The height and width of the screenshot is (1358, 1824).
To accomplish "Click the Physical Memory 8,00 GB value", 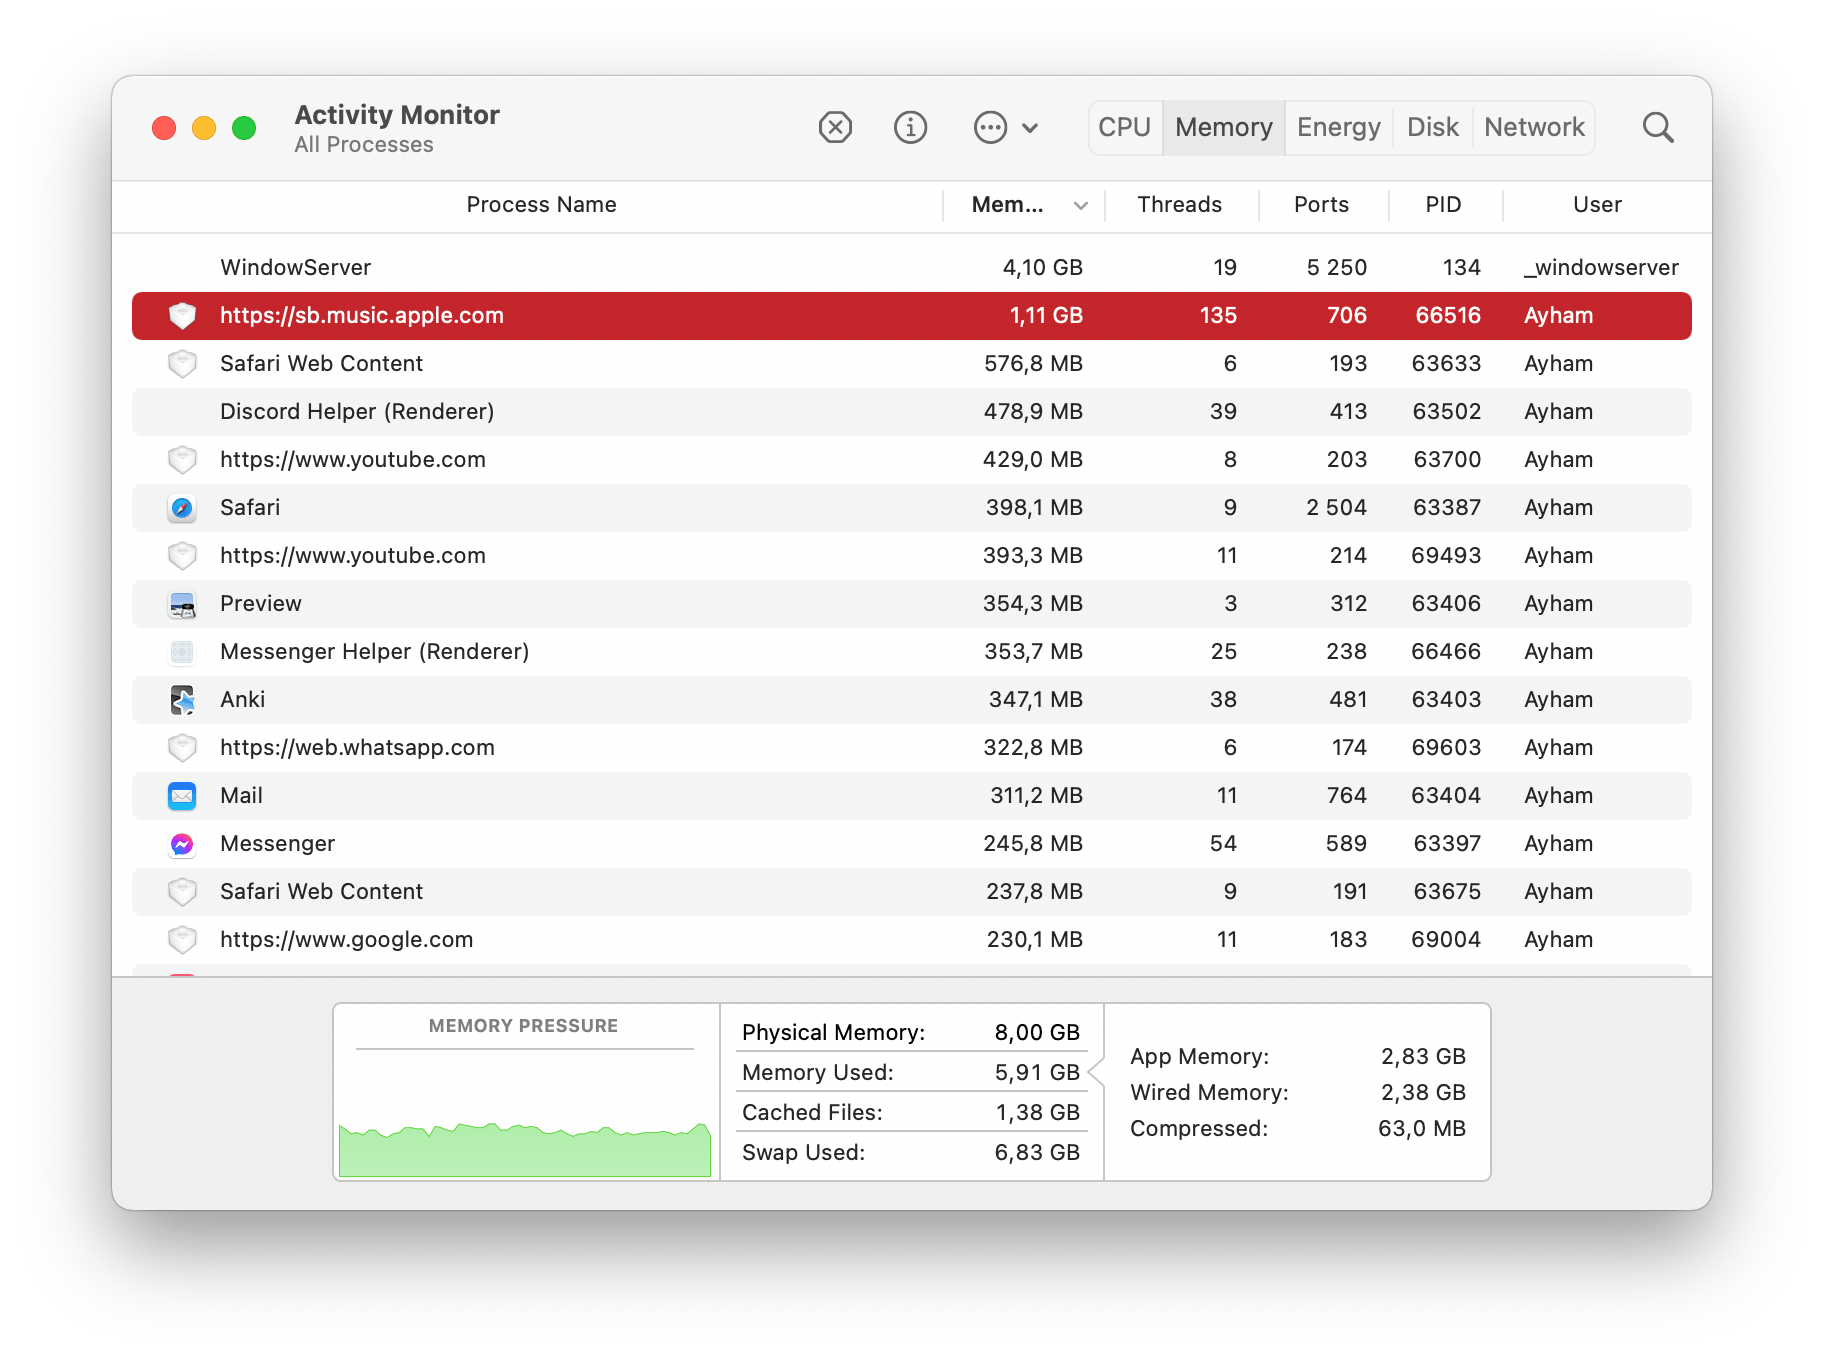I will pos(1037,1033).
